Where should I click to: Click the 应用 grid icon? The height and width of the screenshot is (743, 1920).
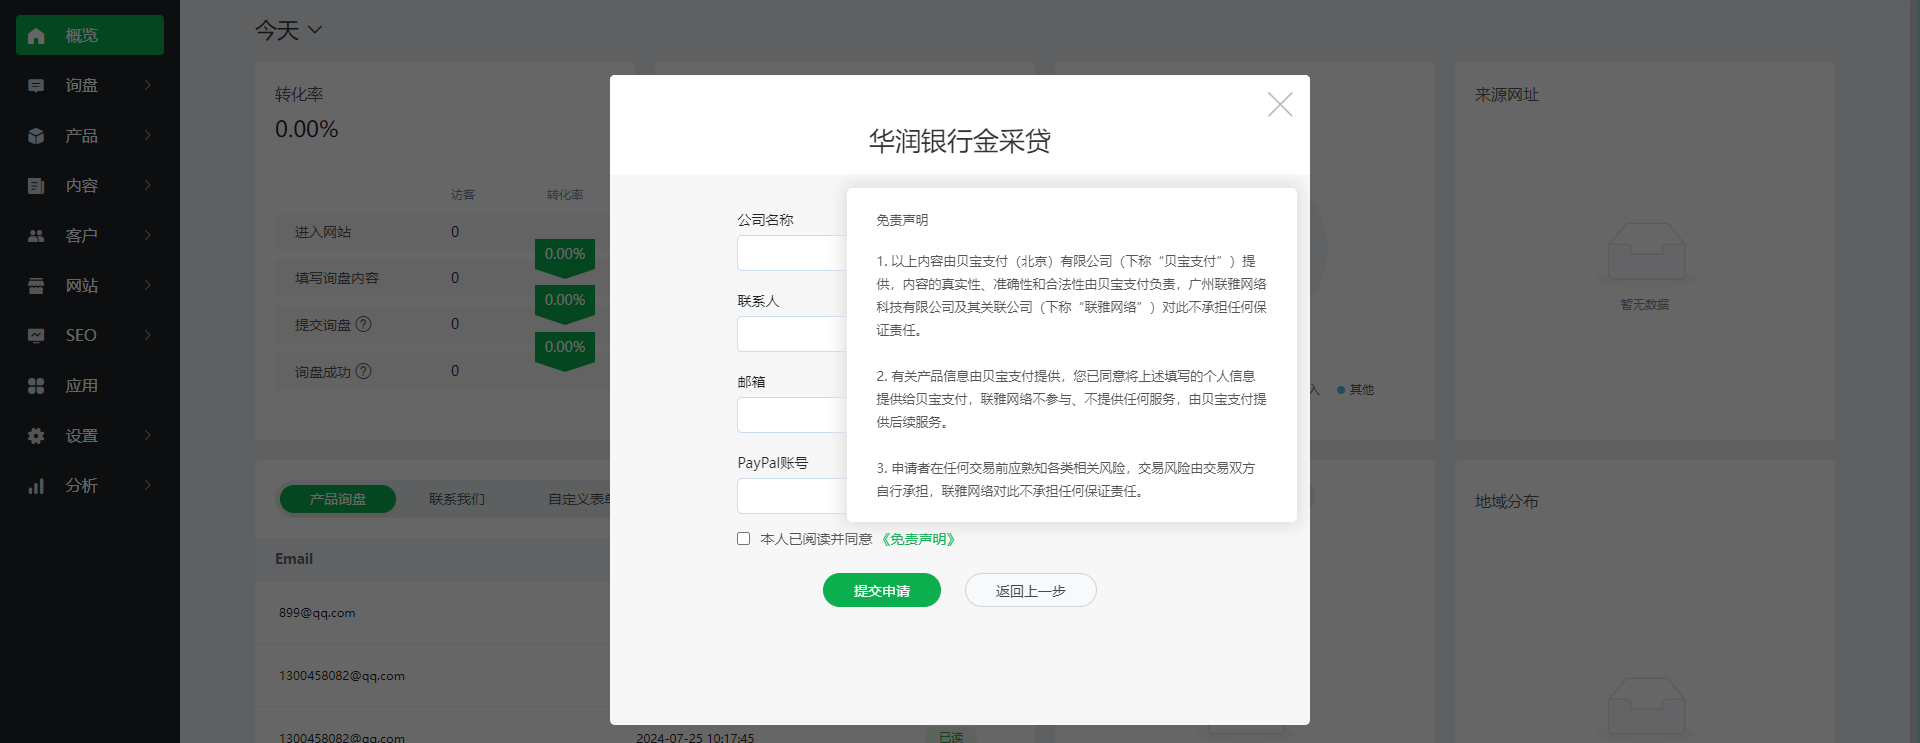36,386
